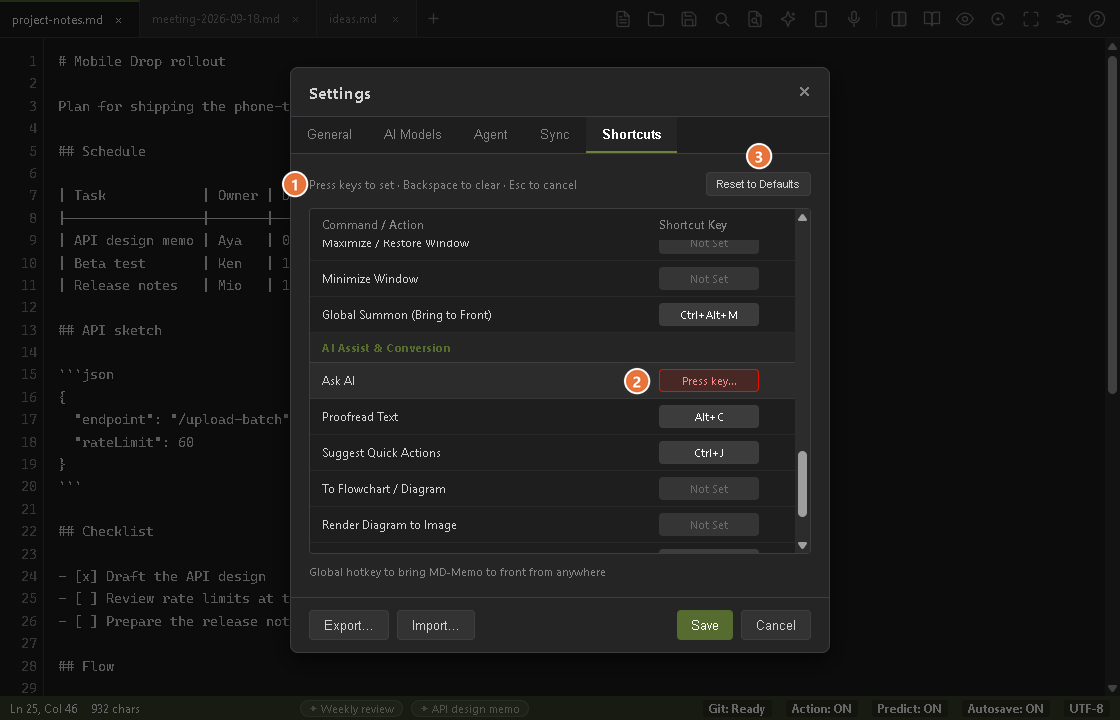The height and width of the screenshot is (720, 1120).
Task: Click the Weekly review chip
Action: click(x=351, y=709)
